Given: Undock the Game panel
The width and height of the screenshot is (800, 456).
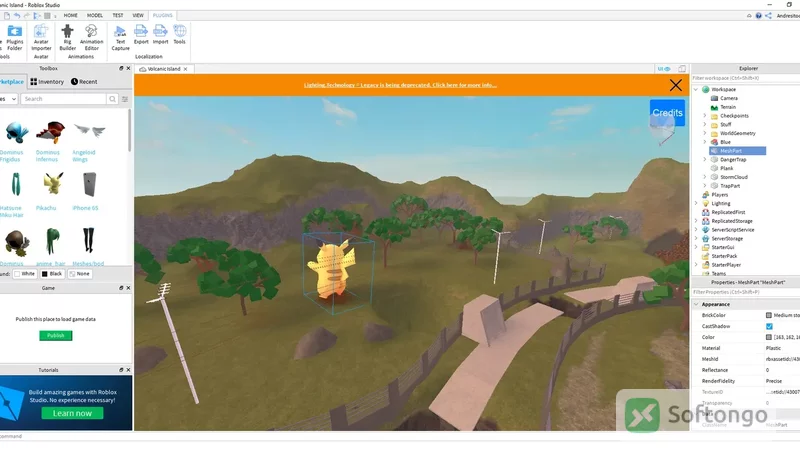Looking at the screenshot, I should click(x=121, y=288).
